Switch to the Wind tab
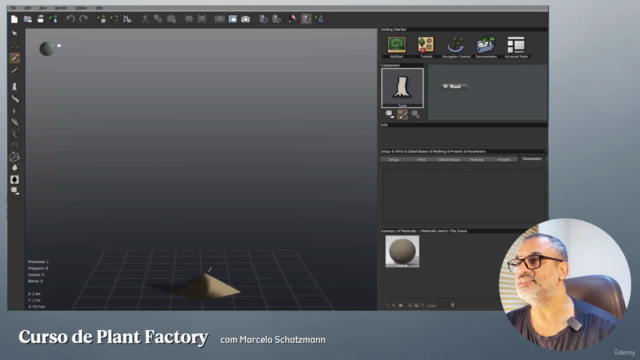 click(422, 160)
